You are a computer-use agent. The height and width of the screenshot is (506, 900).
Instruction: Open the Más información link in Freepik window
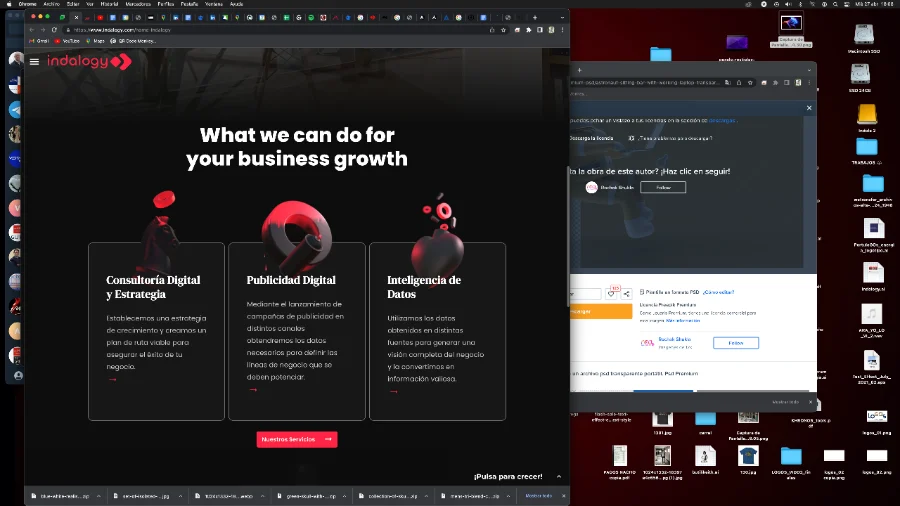(683, 321)
